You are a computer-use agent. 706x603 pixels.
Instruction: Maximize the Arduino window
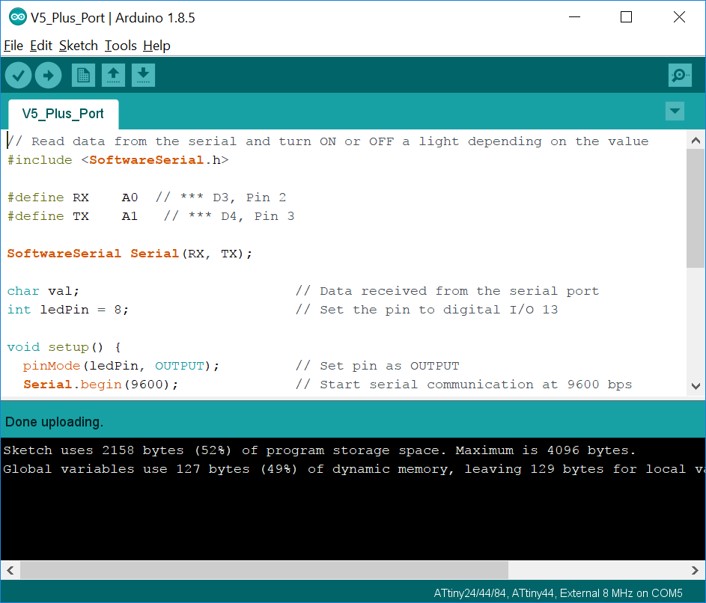click(x=626, y=17)
